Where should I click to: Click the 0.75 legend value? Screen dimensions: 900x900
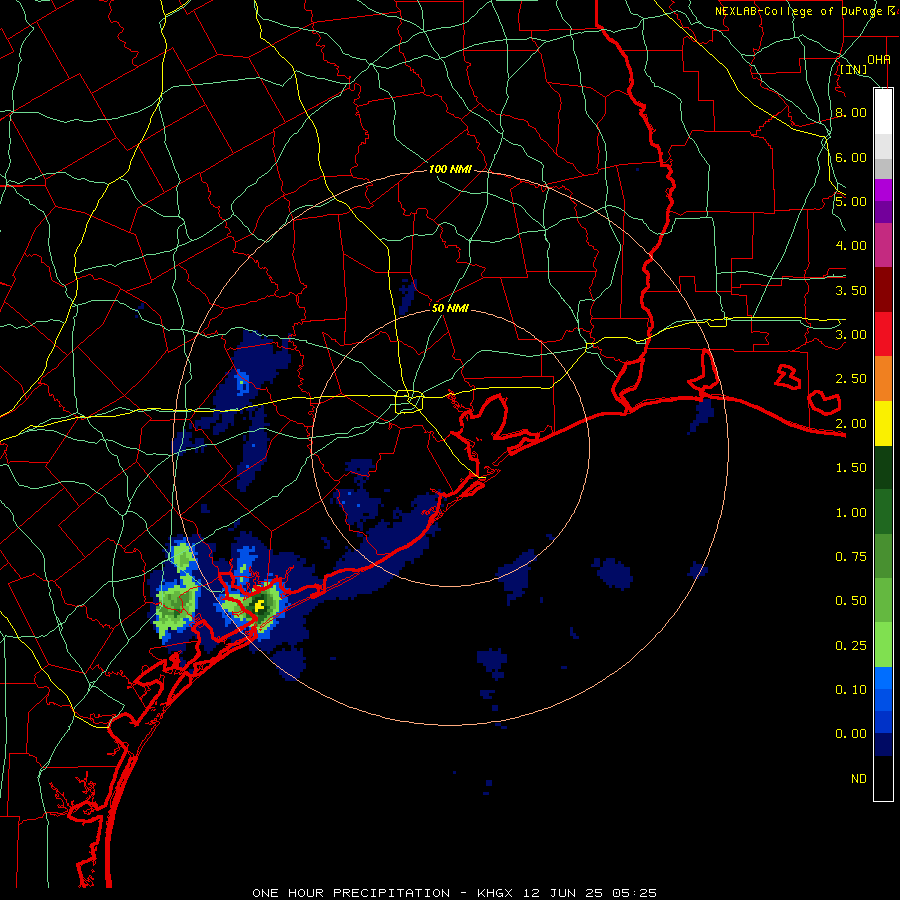coord(851,557)
